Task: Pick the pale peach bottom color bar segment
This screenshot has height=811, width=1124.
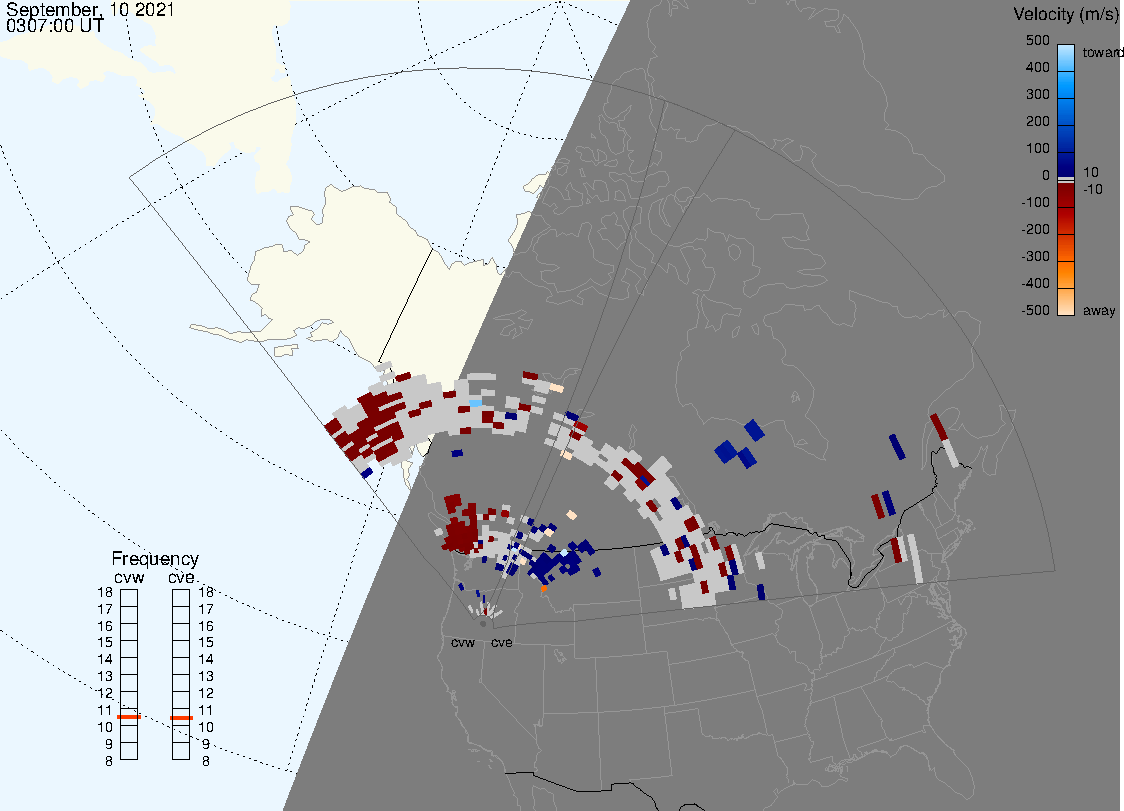Action: tap(1066, 302)
